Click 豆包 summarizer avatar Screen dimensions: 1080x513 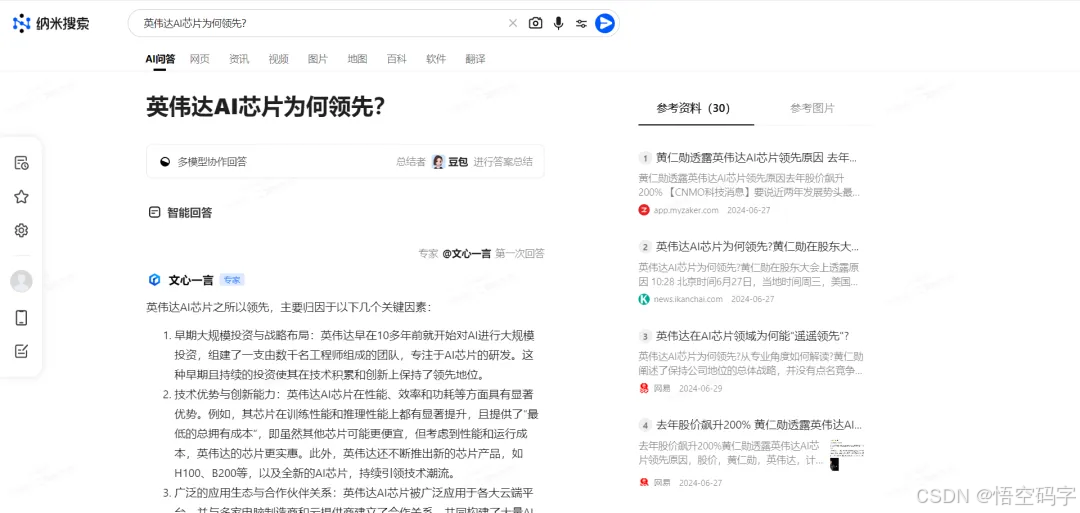point(438,162)
